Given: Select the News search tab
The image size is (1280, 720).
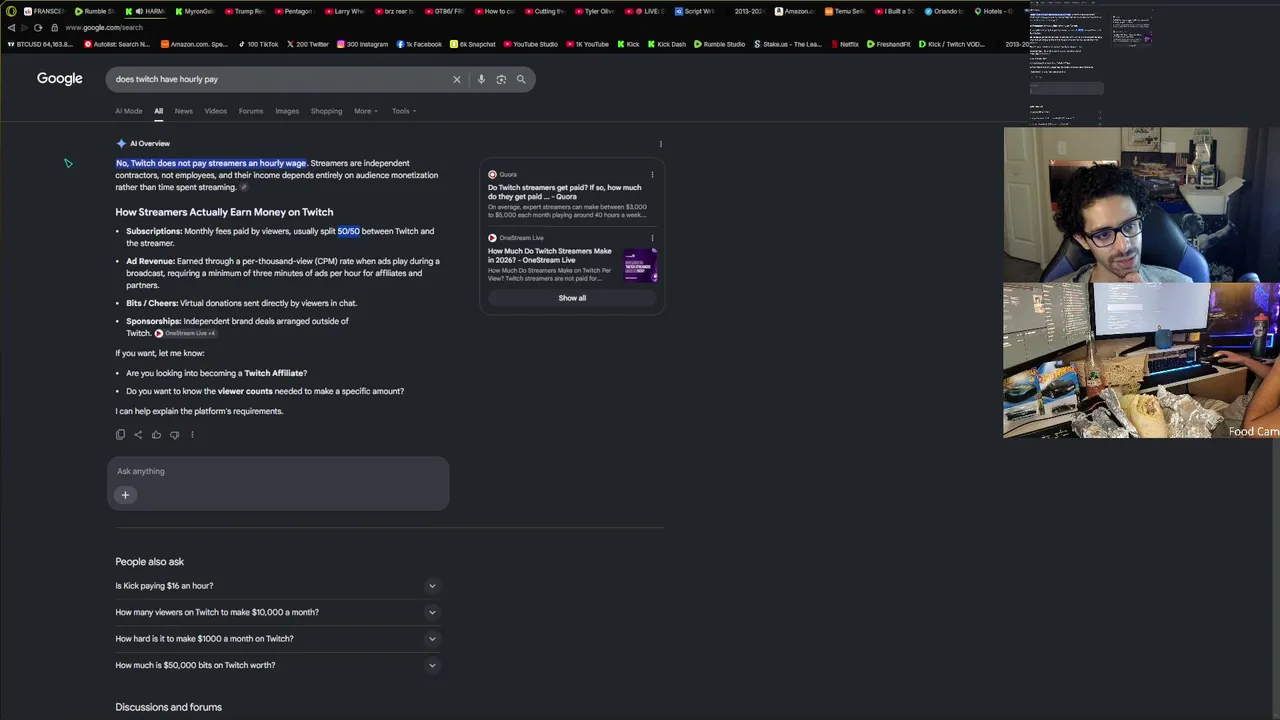Looking at the screenshot, I should [184, 111].
